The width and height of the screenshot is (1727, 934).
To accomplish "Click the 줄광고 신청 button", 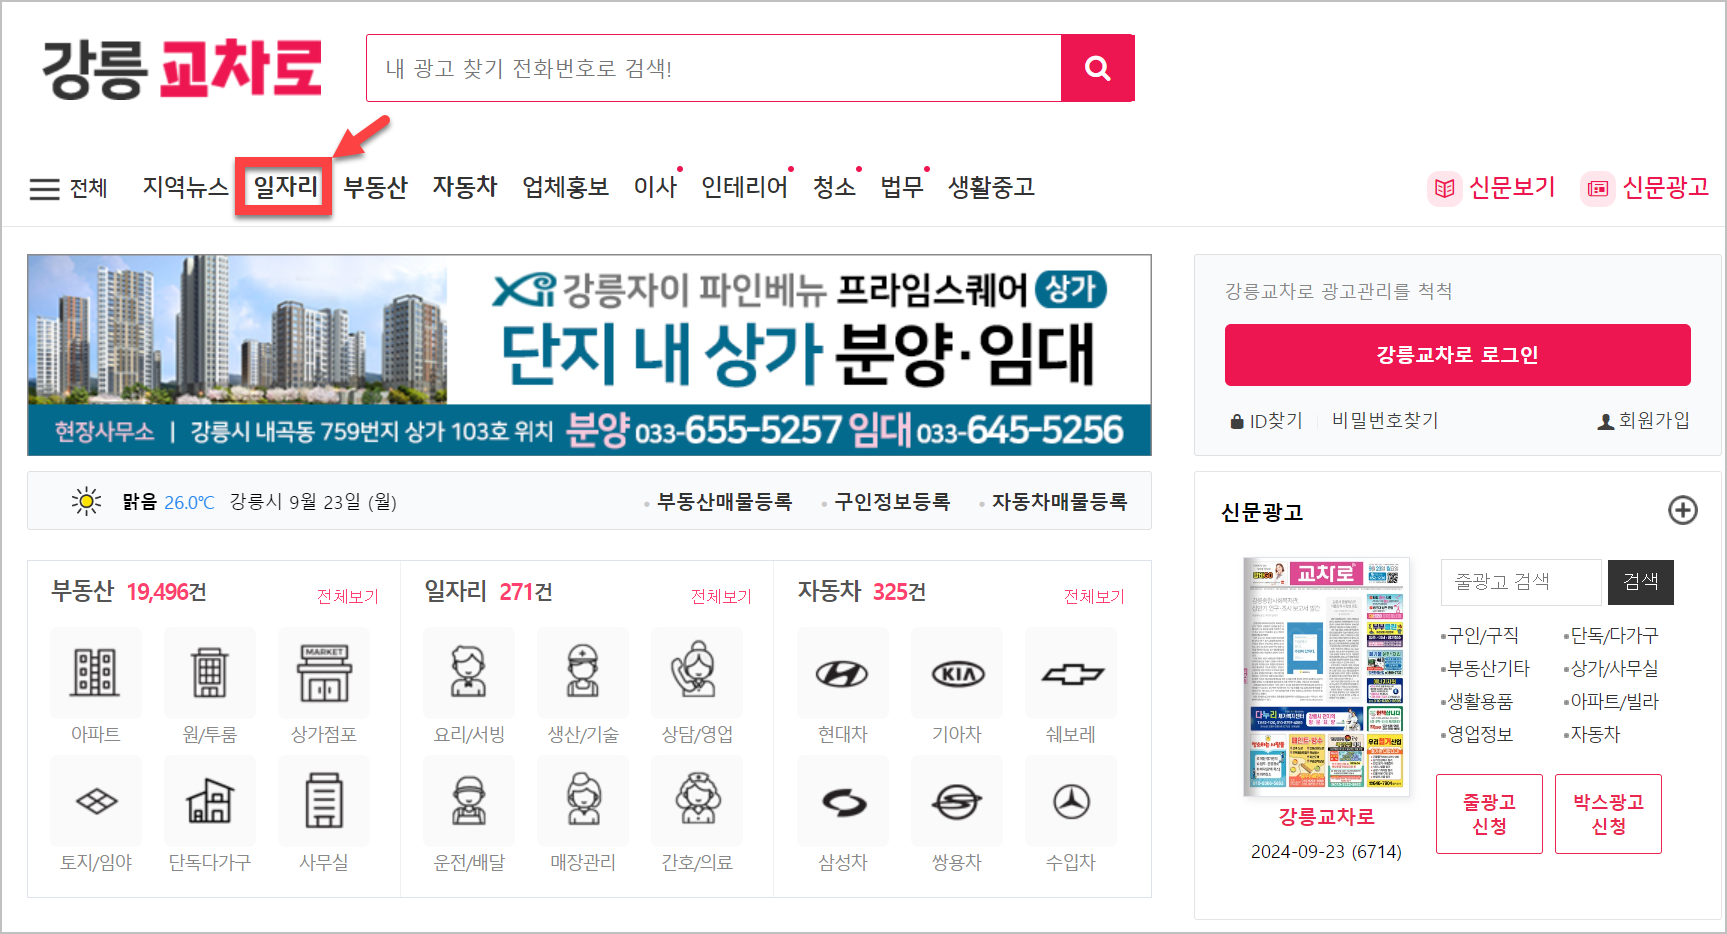I will (1489, 814).
